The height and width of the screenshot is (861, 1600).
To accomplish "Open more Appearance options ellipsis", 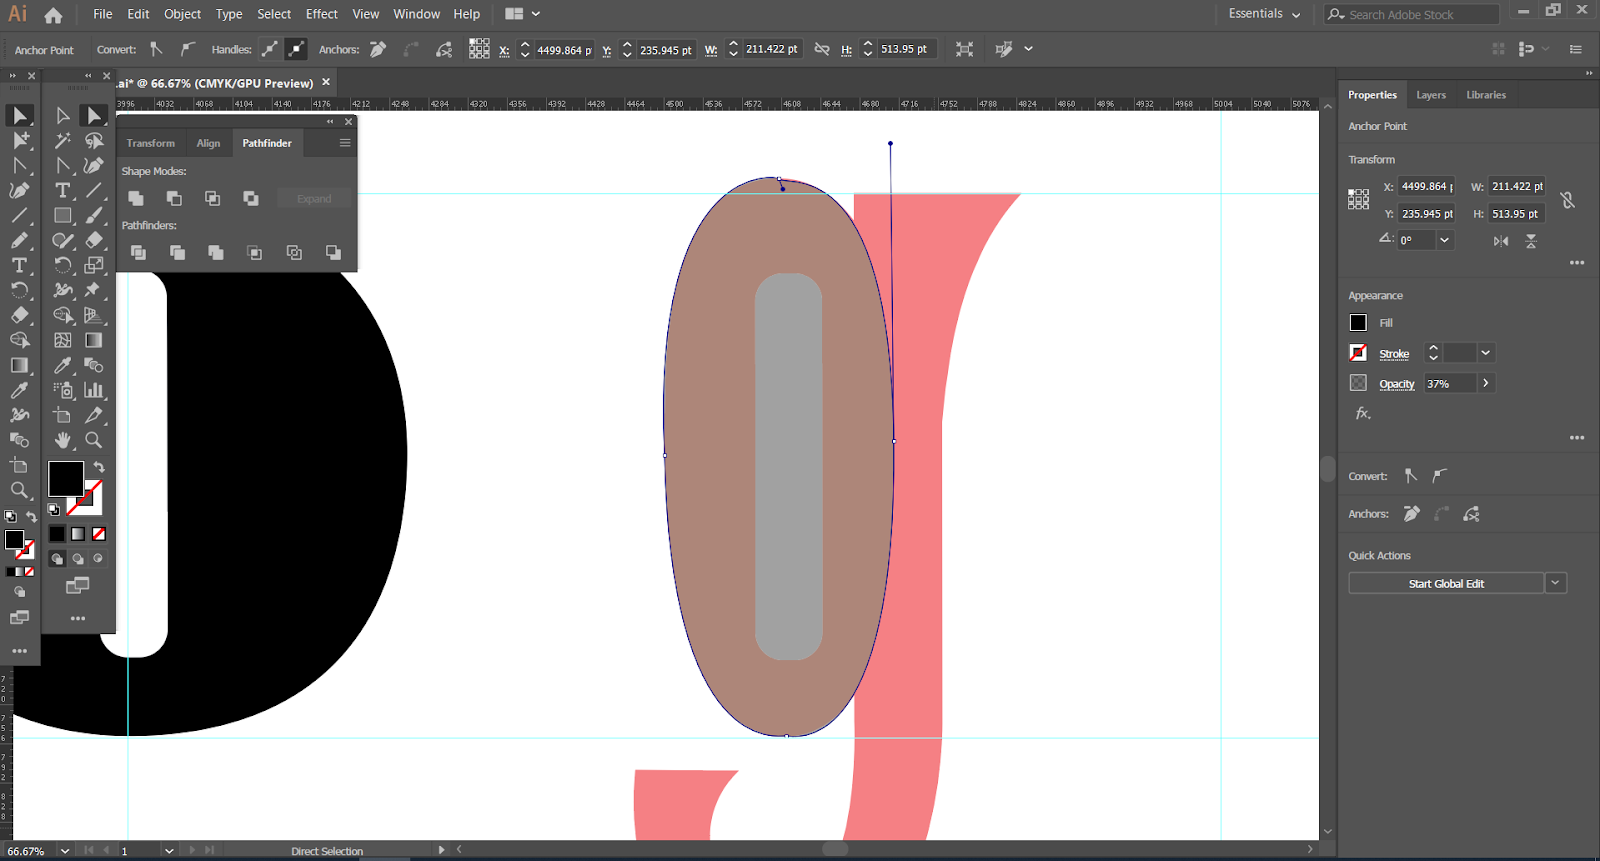I will (x=1577, y=438).
